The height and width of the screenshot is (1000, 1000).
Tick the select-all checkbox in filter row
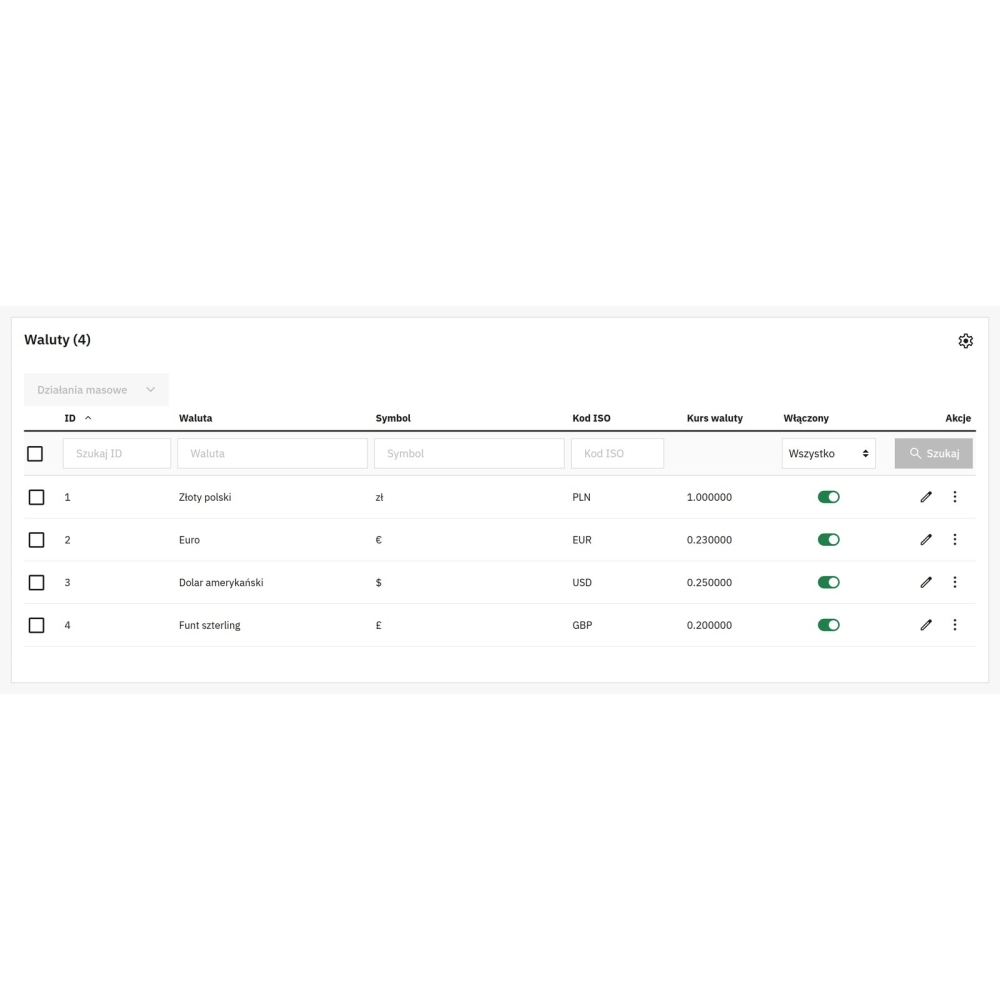point(35,453)
